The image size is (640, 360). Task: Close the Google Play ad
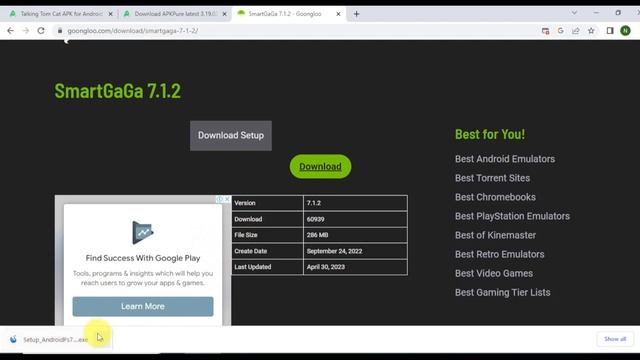pos(227,199)
